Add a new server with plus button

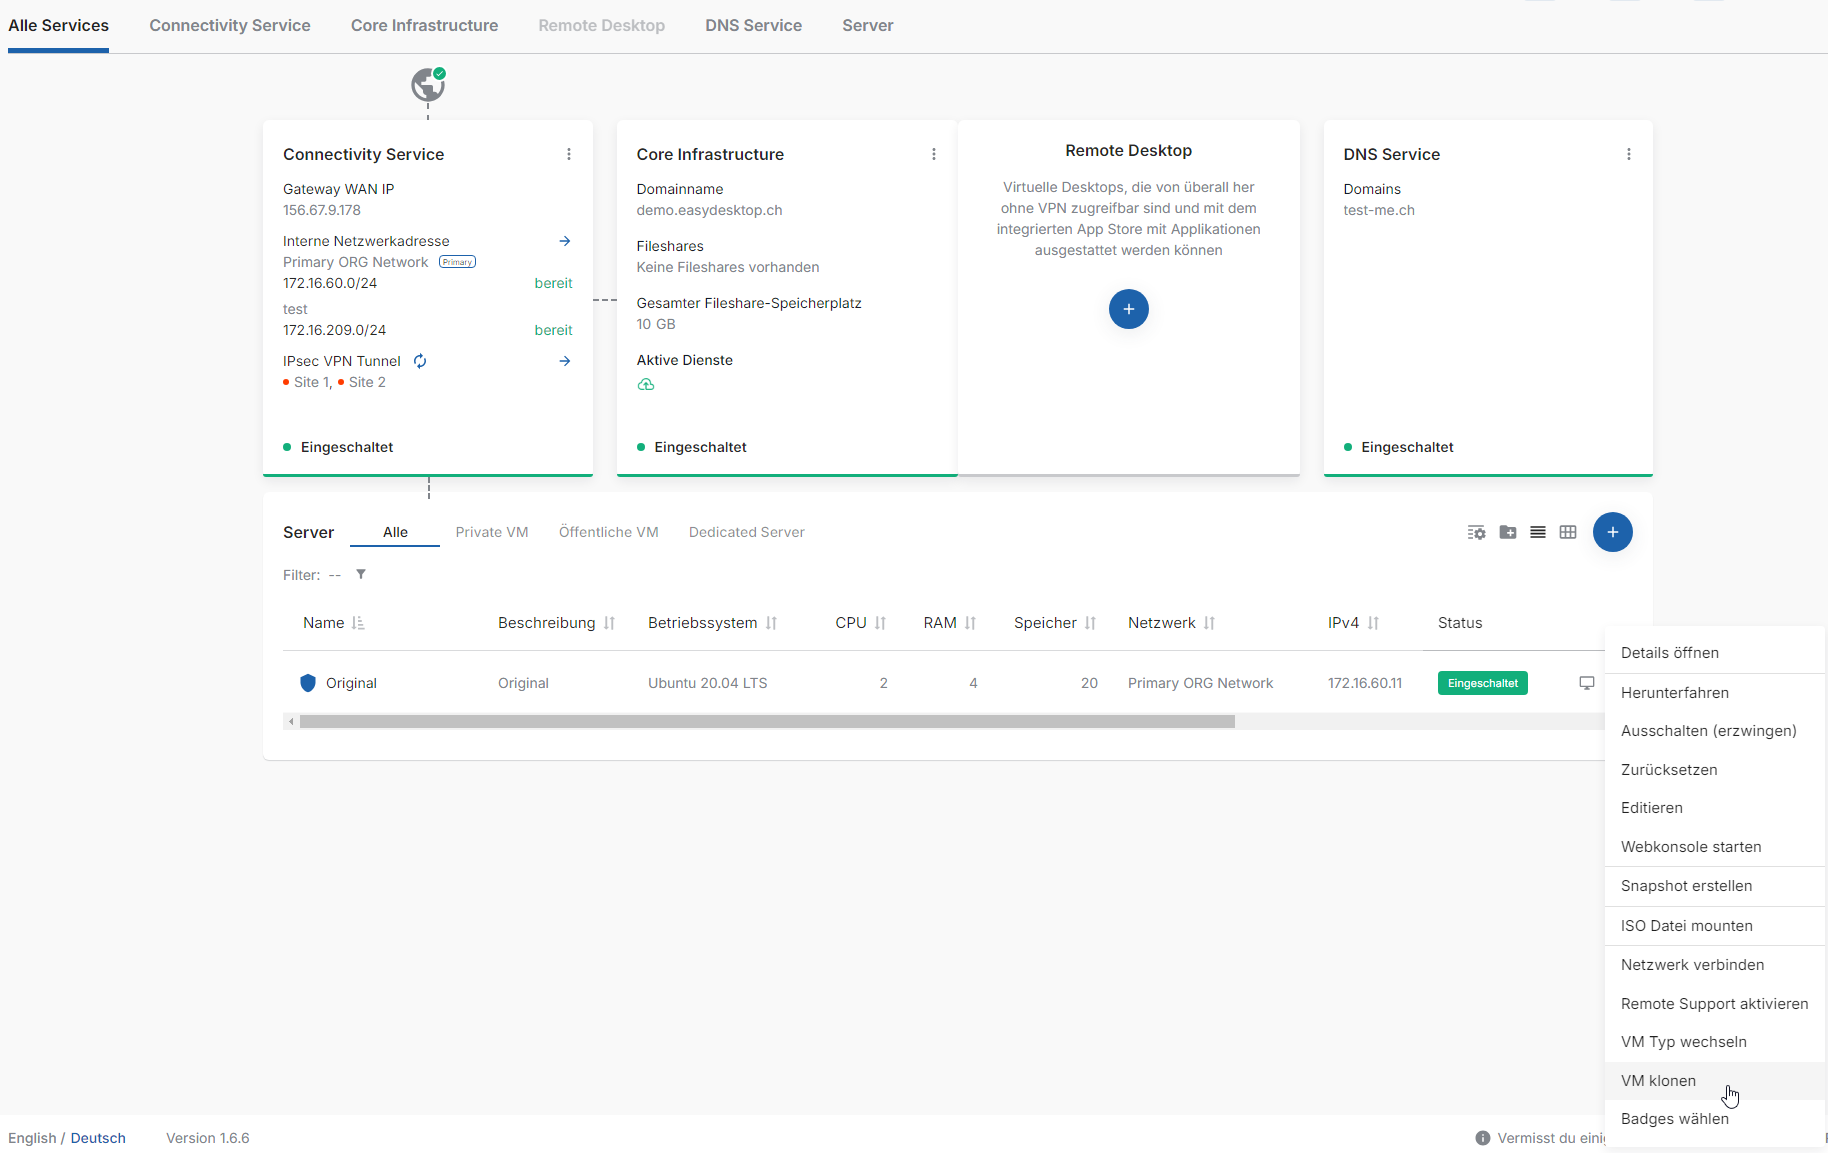[1613, 532]
